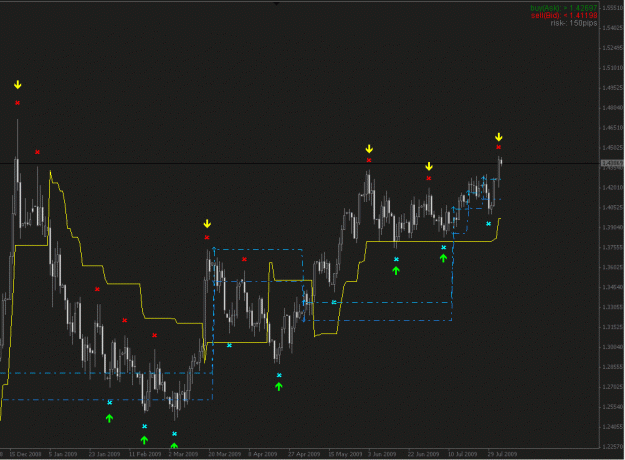Click cyan x above the 23 Jan 2009 green arrow
This screenshot has height=460, width=625.
coord(110,403)
